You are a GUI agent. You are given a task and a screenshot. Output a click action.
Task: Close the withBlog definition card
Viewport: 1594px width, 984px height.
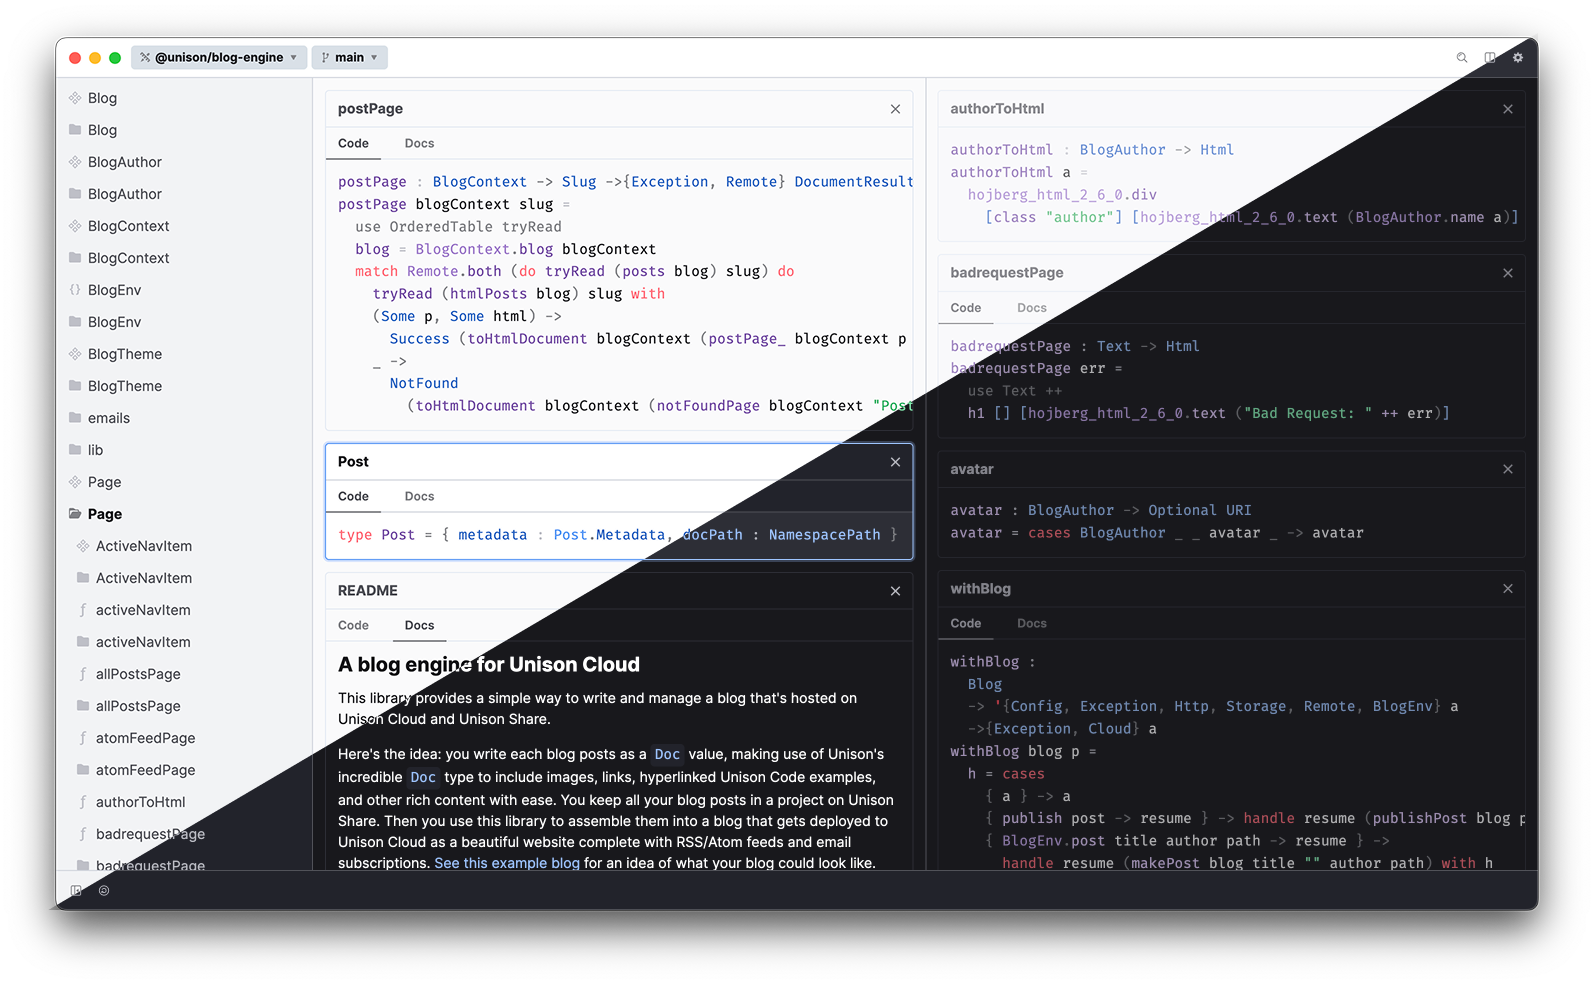point(1508,589)
